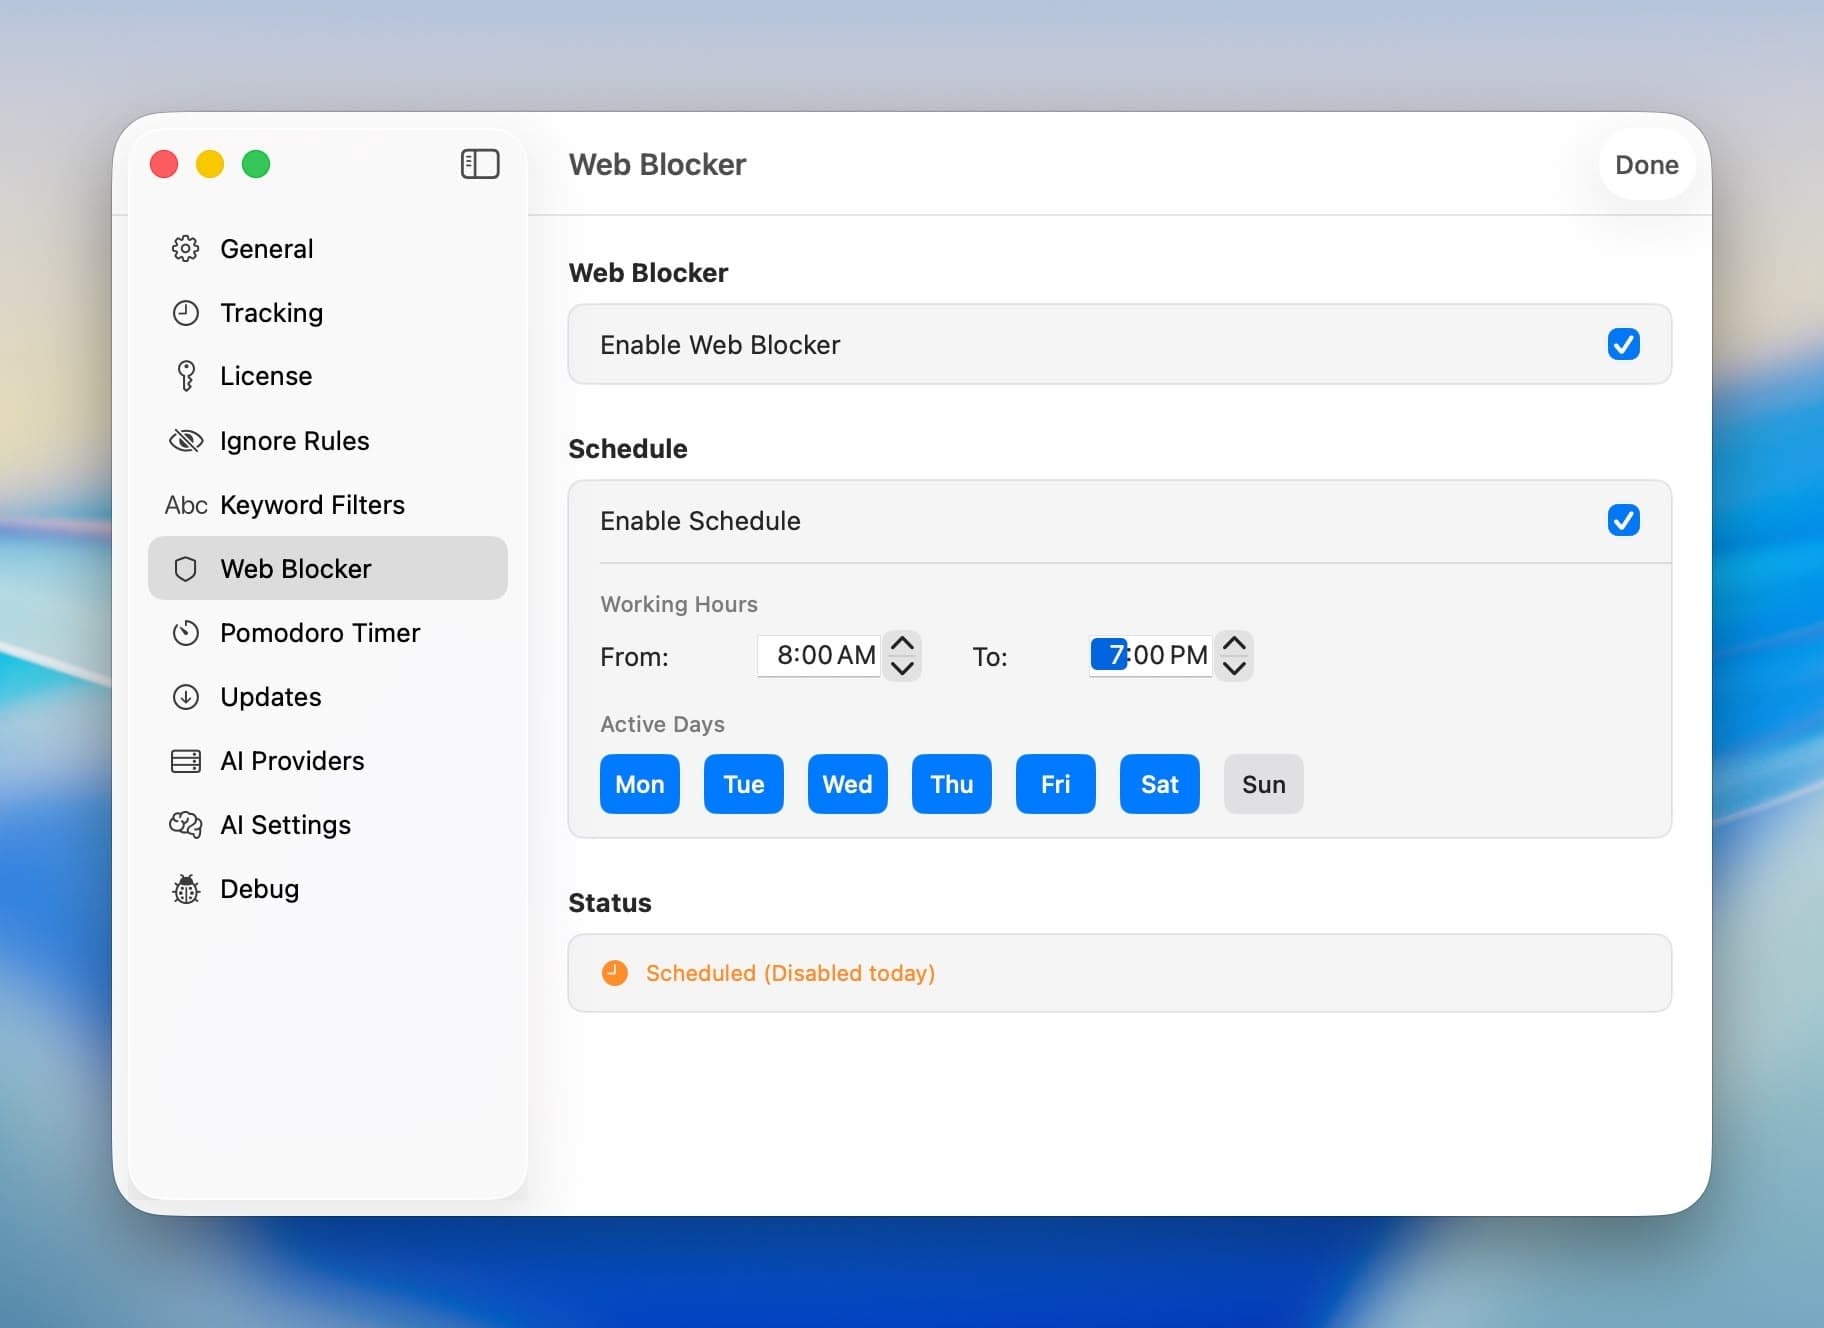Viewport: 1824px width, 1328px height.
Task: Deselect Wed from active days
Action: (x=846, y=784)
